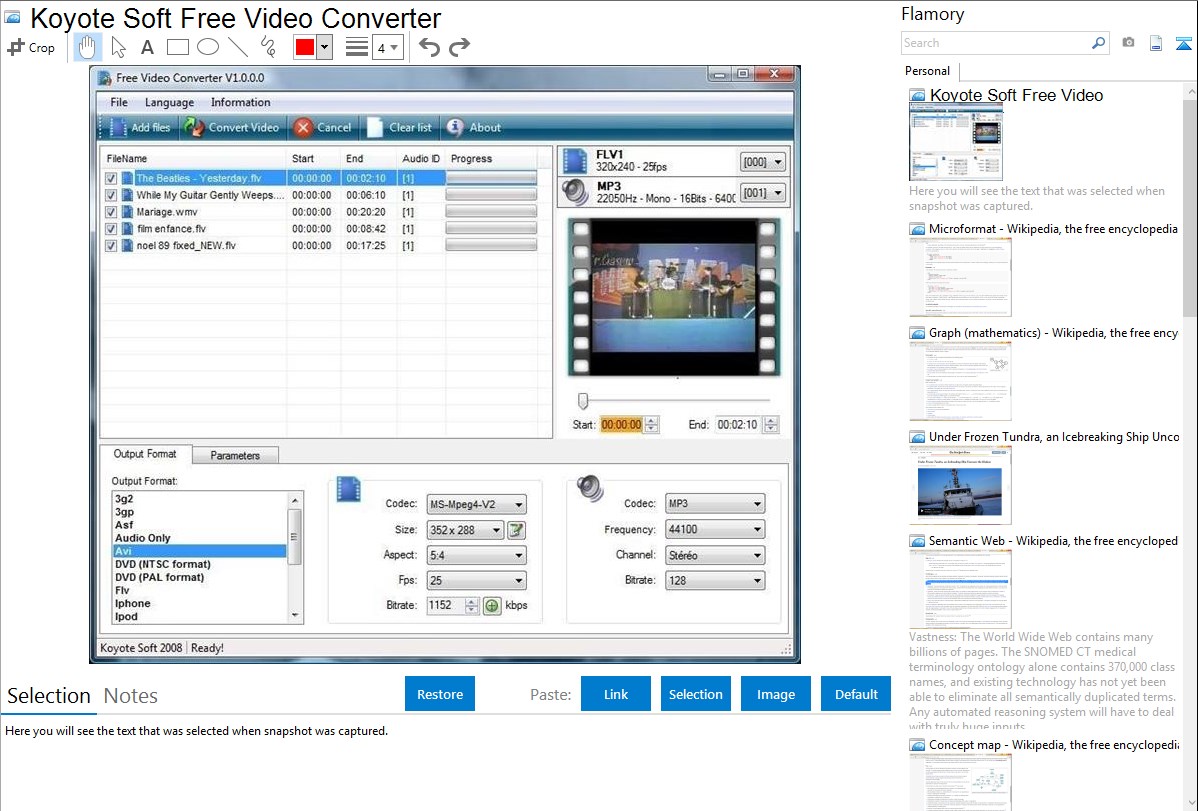Select the Crop tool
Screen dimensions: 1198x811
[x=31, y=47]
